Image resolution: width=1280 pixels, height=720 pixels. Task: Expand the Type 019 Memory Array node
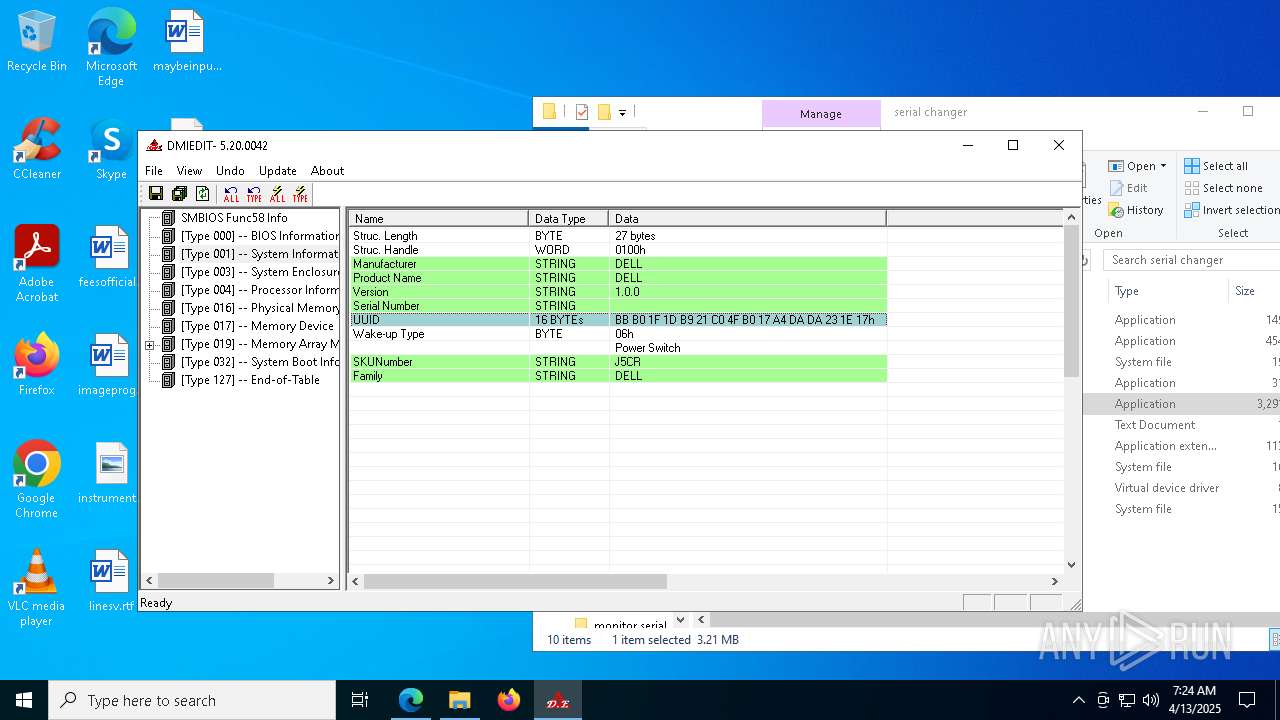pyautogui.click(x=150, y=345)
